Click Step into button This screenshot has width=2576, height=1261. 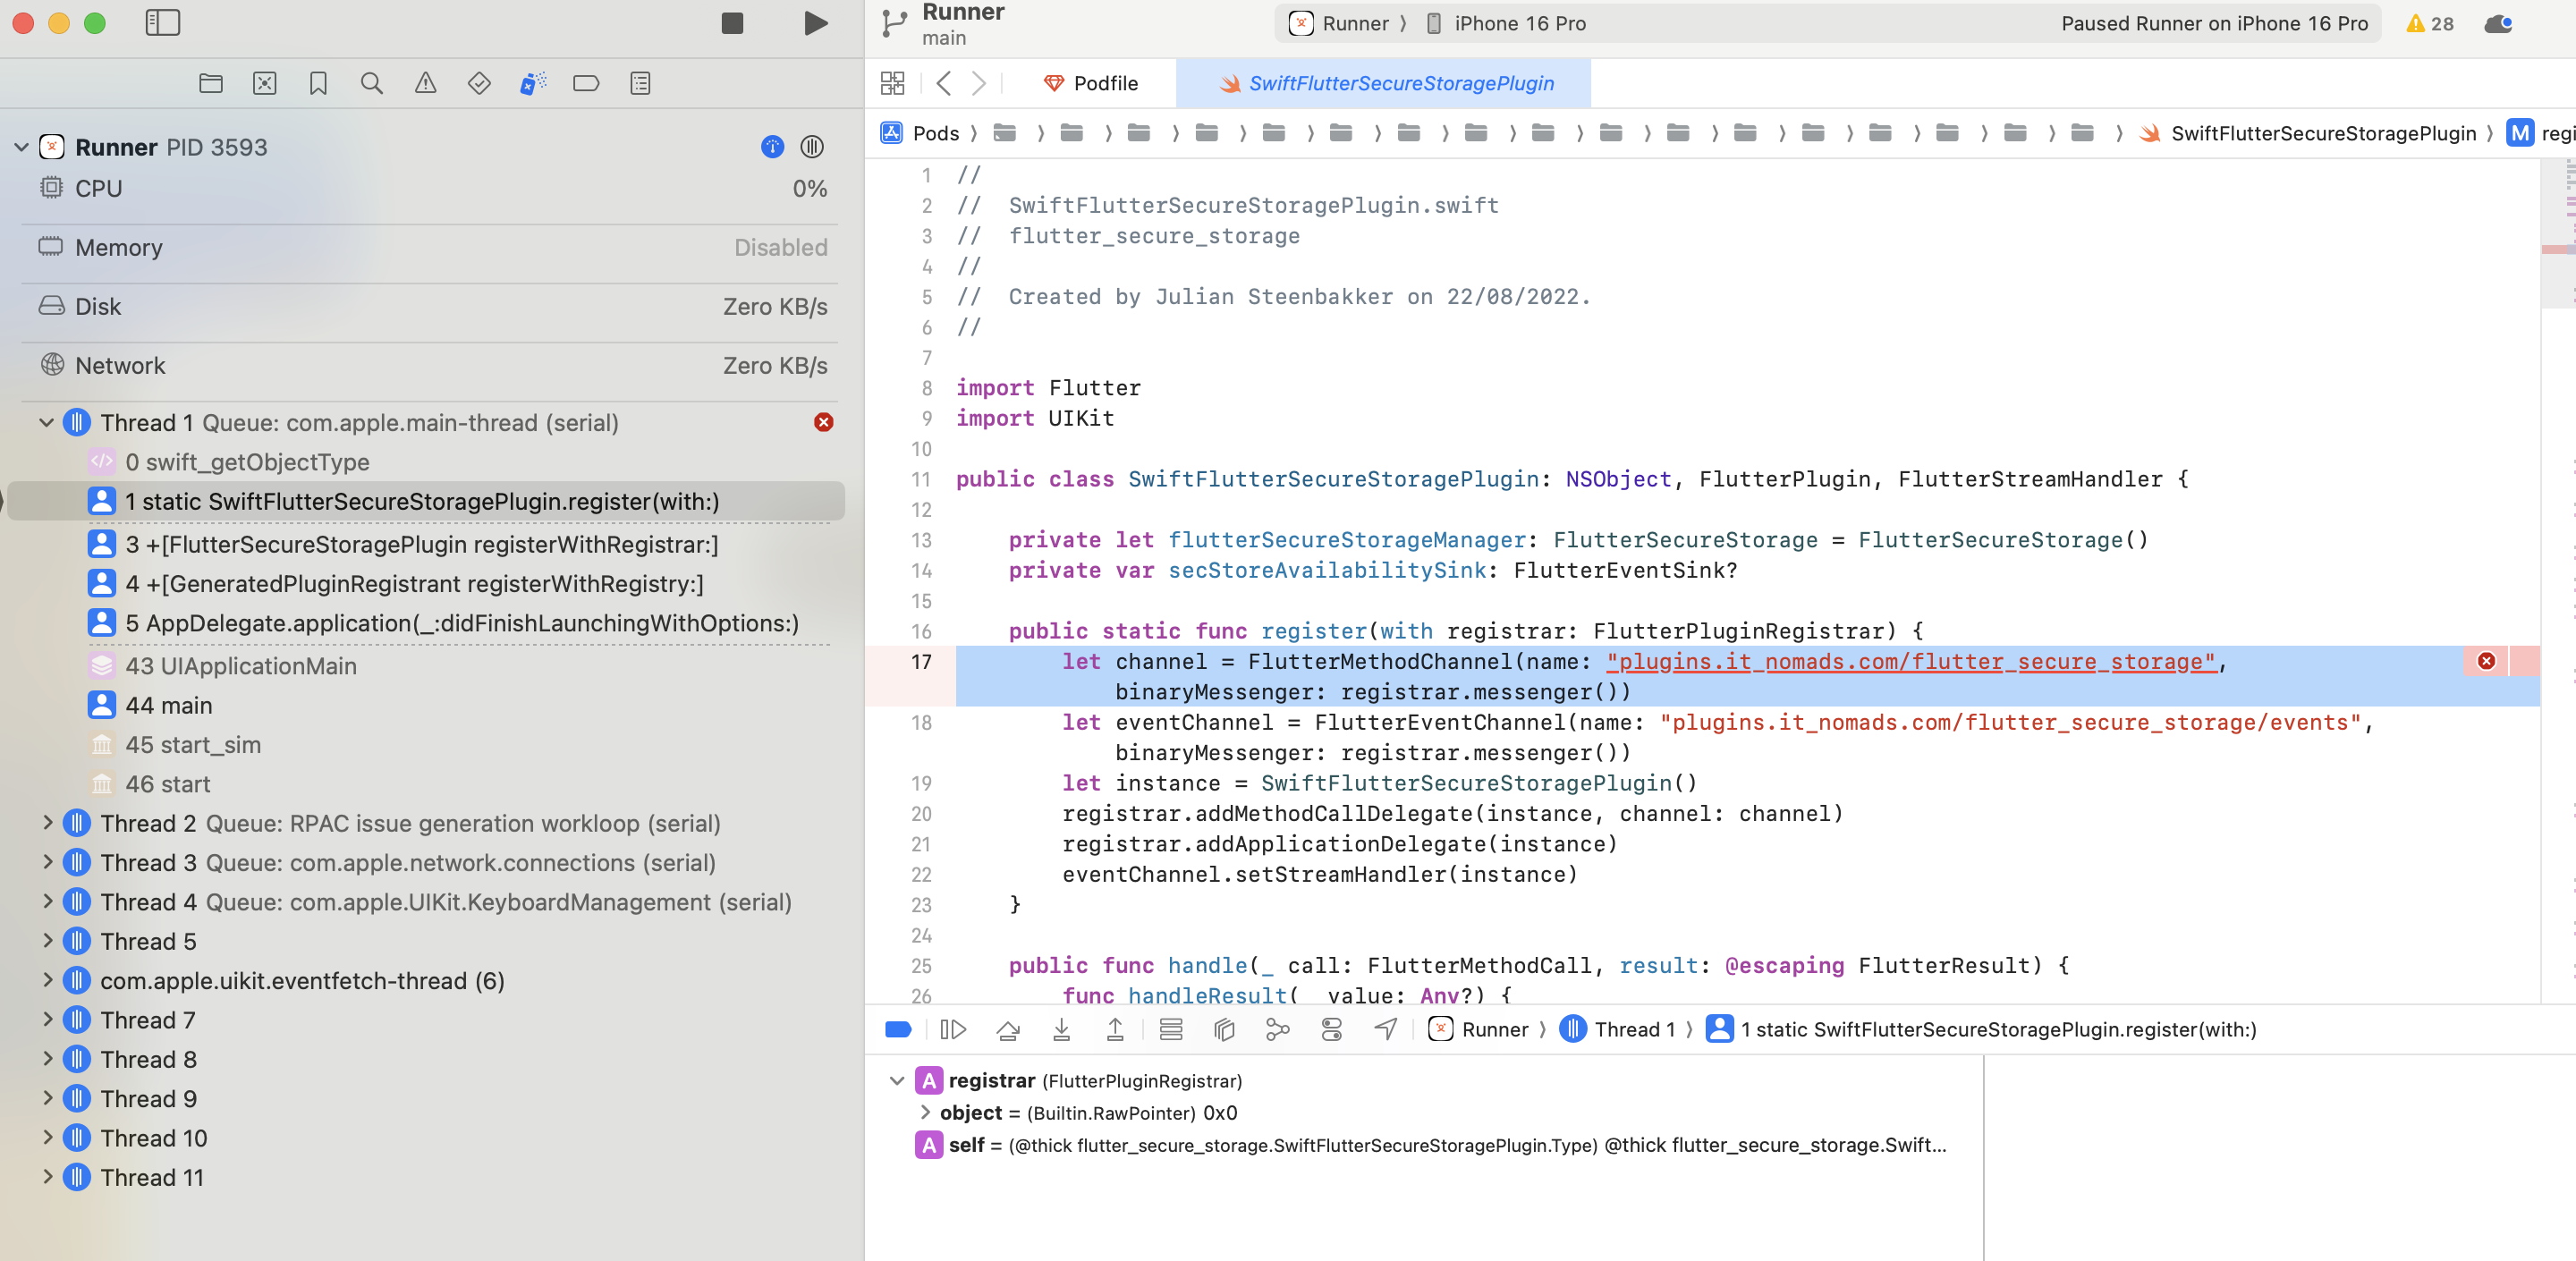click(x=1061, y=1029)
